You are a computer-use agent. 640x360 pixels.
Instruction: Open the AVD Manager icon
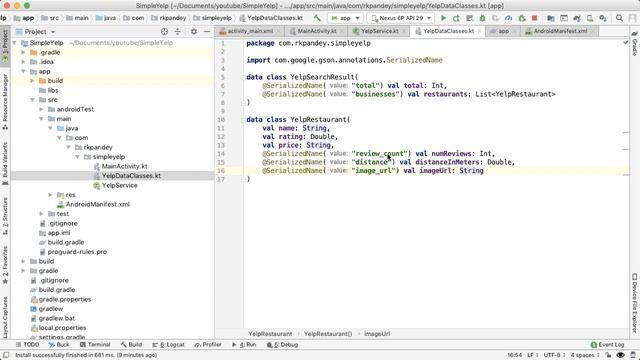coord(590,18)
